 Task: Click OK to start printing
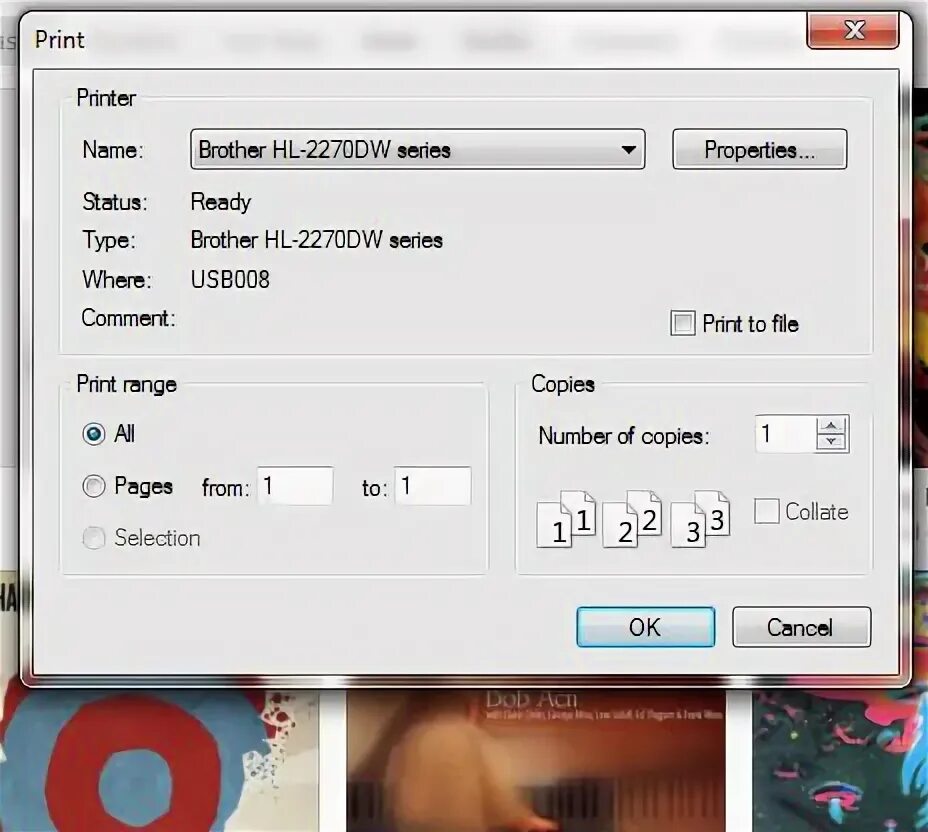tap(646, 627)
